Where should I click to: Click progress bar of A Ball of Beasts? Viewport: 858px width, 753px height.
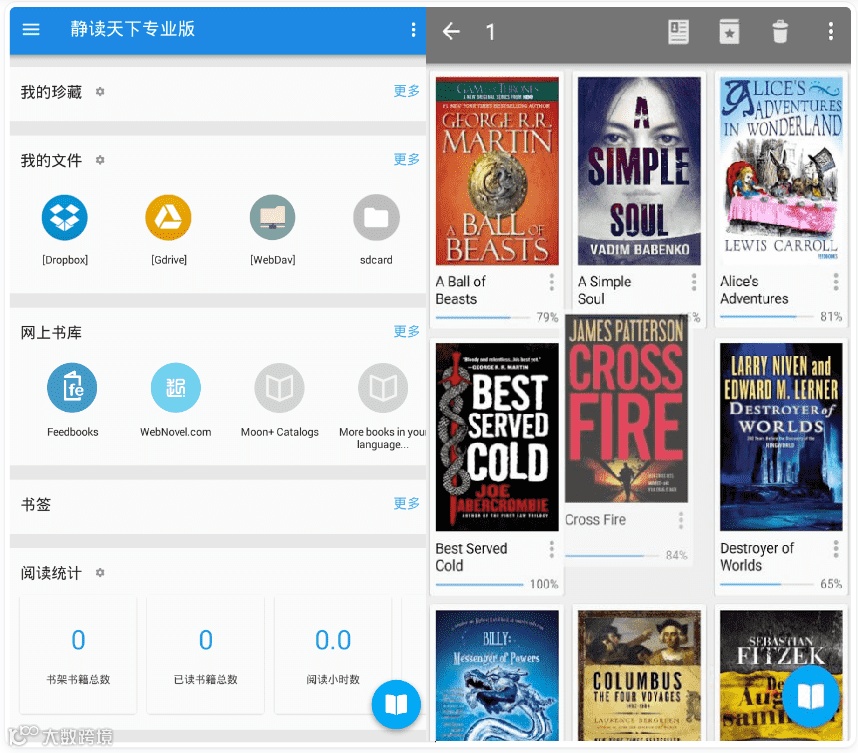click(483, 317)
